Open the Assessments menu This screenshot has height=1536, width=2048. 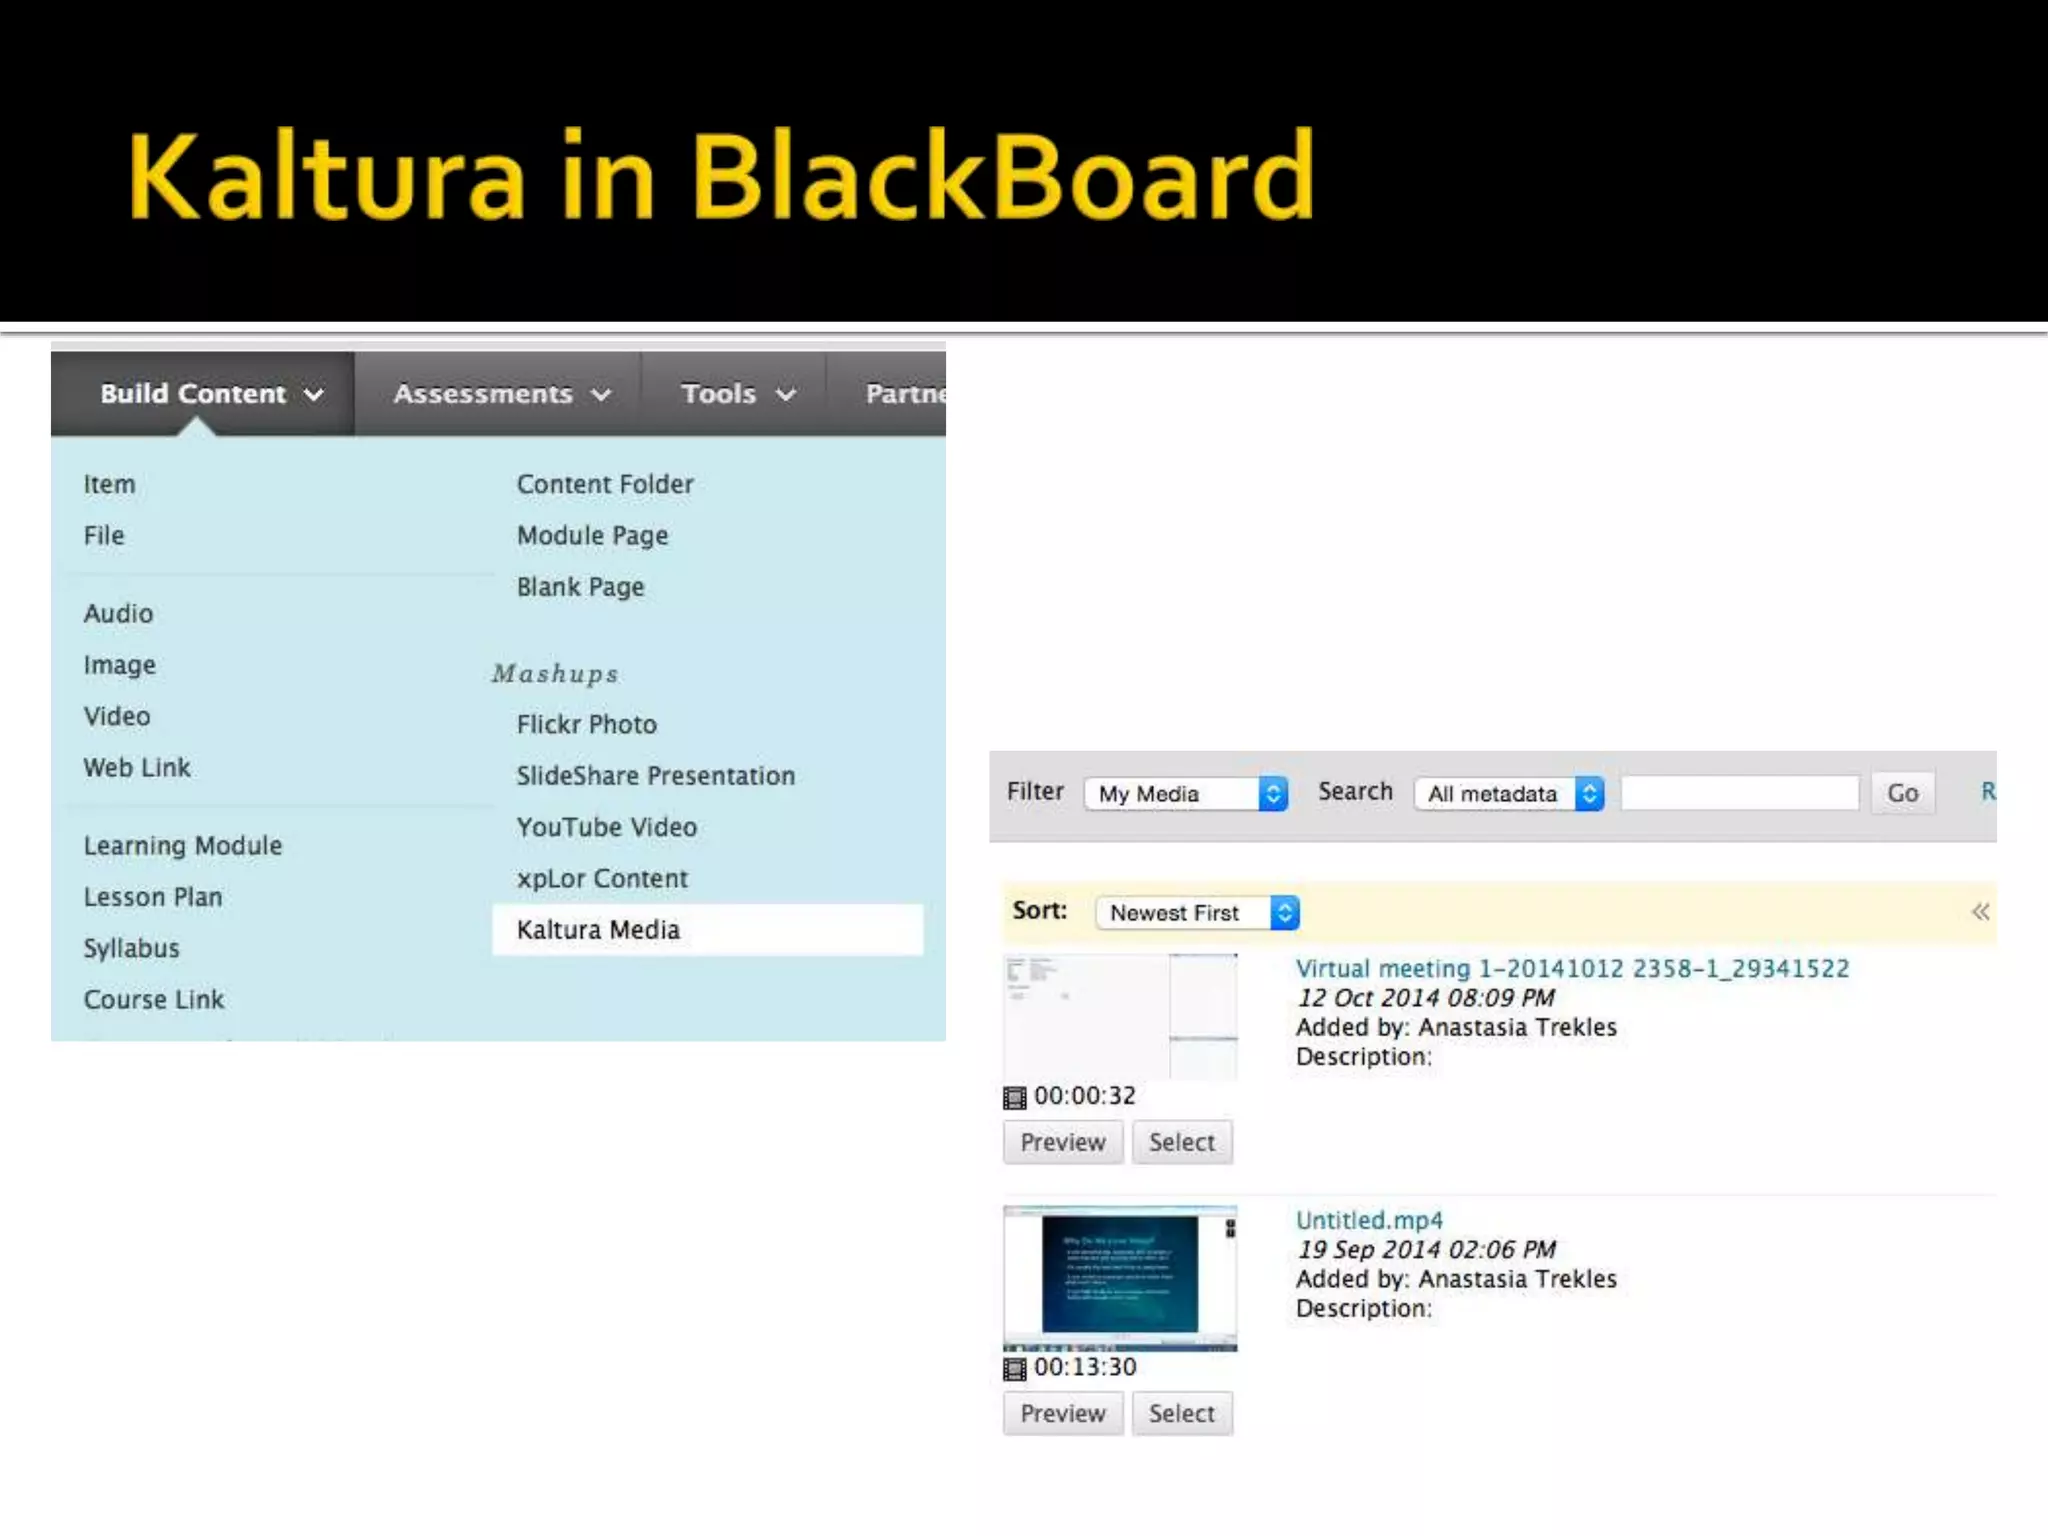pos(501,394)
